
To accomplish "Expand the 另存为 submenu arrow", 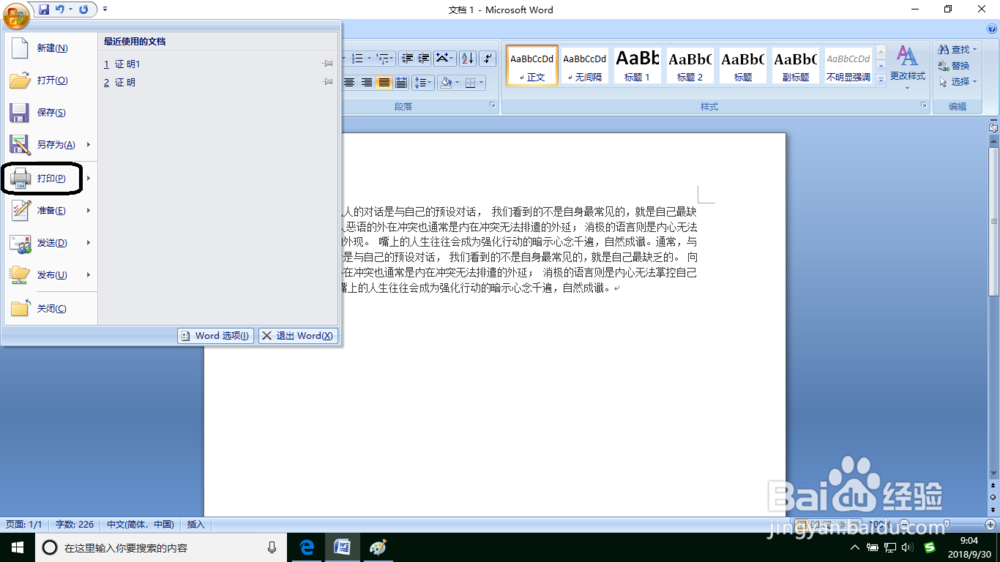I will 89,145.
